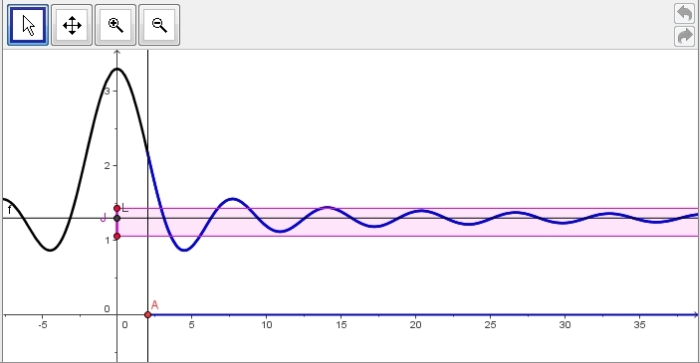Screen dimensions: 700x363
Task: Activate the Zoom In magnifier tool
Action: click(115, 25)
